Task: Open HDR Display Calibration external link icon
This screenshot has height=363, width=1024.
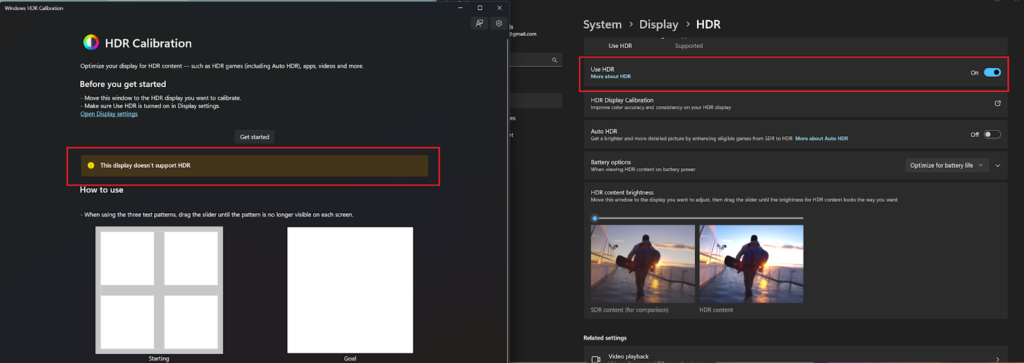Action: coord(997,103)
